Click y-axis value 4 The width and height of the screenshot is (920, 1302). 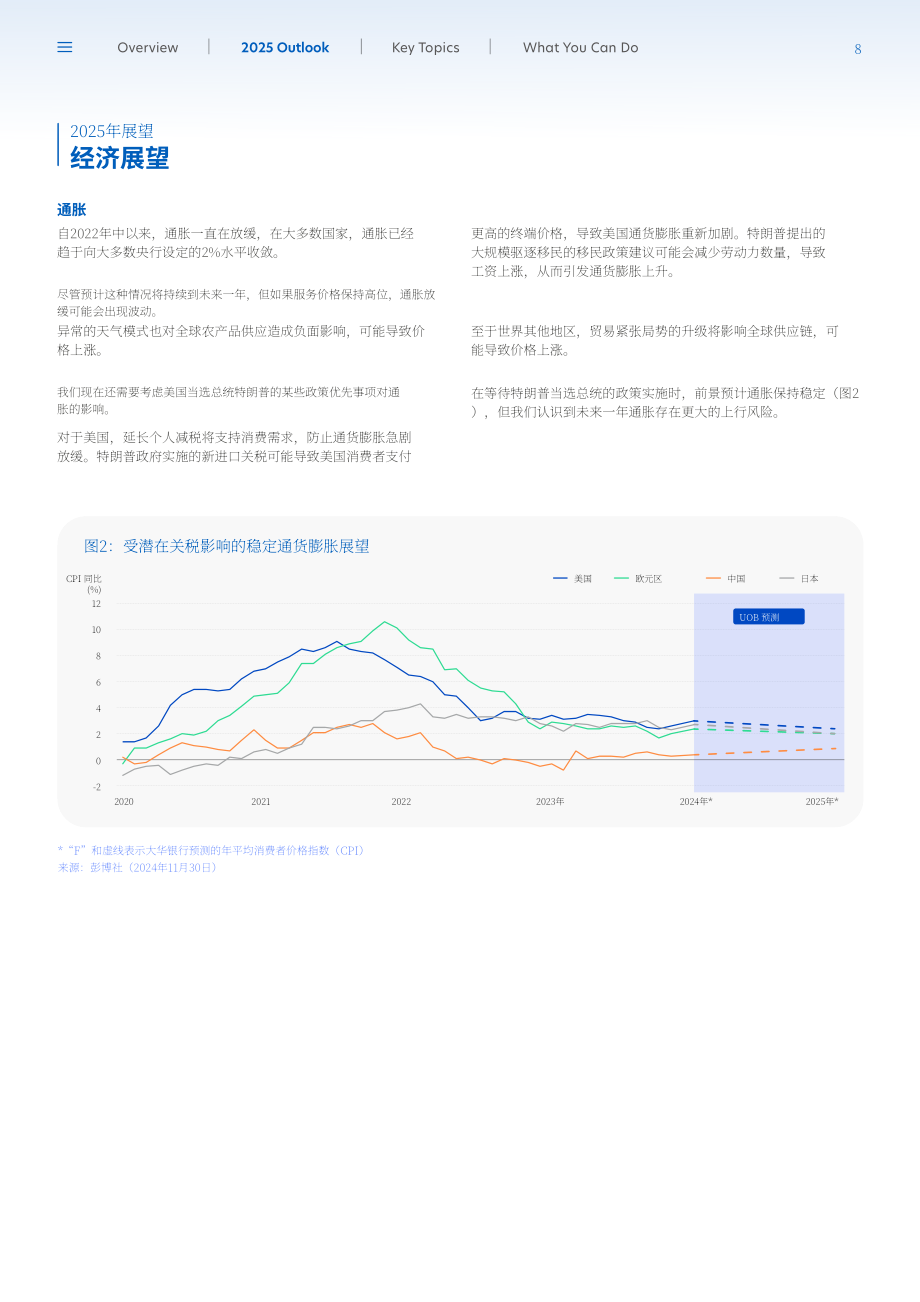(x=98, y=708)
